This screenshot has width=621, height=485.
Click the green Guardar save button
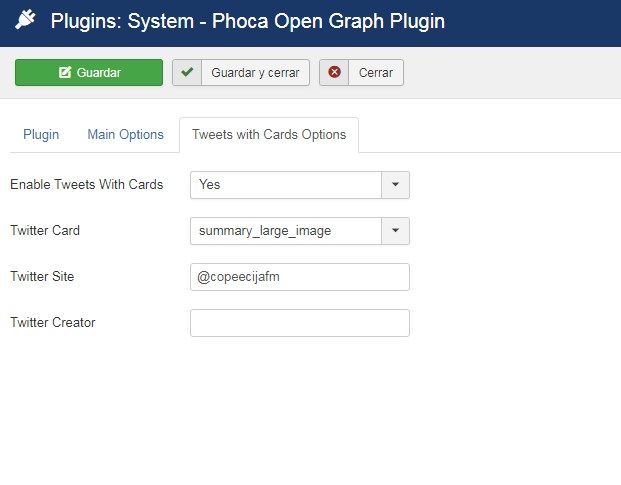click(89, 72)
